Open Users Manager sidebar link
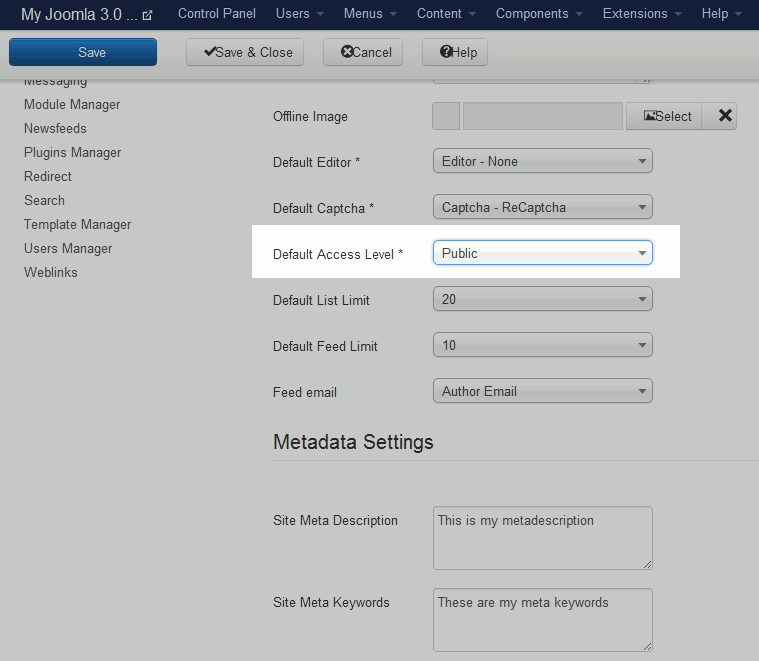 (x=68, y=248)
